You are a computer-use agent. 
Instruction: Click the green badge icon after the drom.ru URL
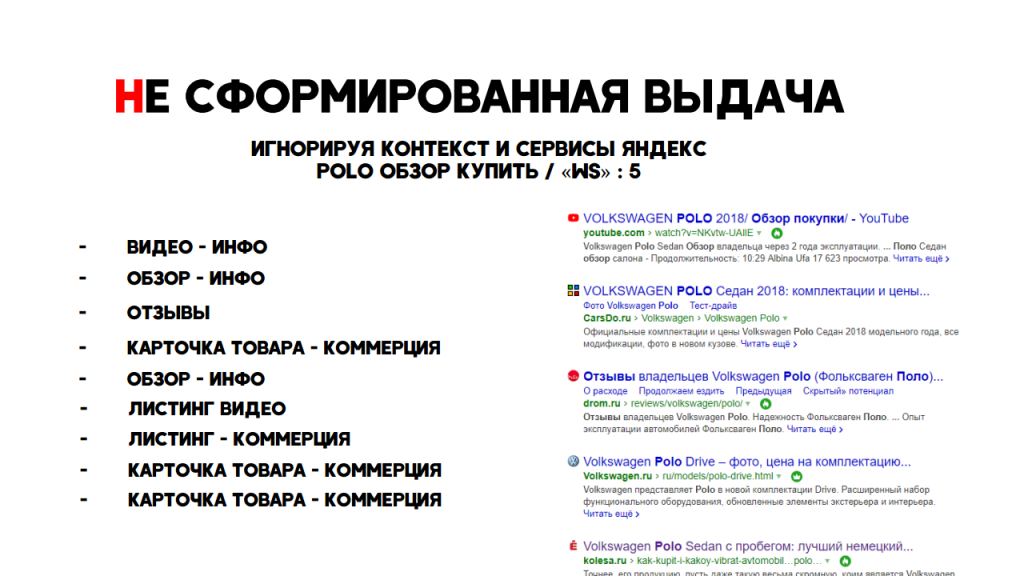point(765,404)
